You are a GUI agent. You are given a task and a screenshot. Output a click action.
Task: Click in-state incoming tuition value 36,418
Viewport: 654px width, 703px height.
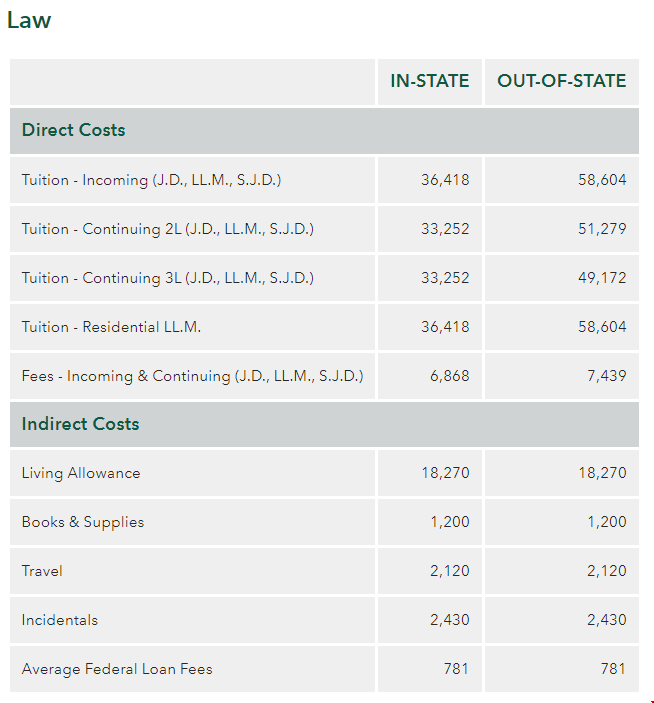pos(445,180)
